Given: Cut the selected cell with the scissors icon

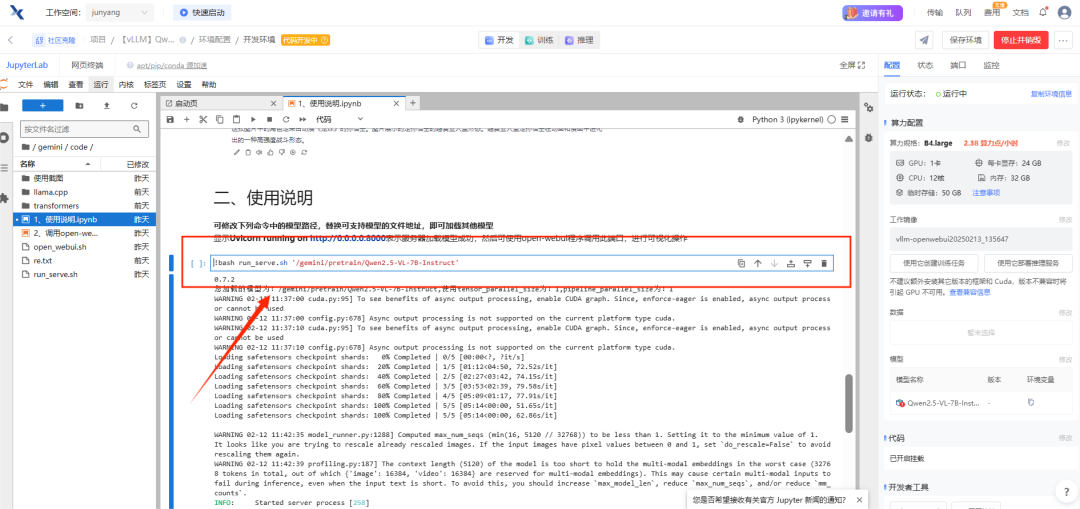Looking at the screenshot, I should click(203, 119).
